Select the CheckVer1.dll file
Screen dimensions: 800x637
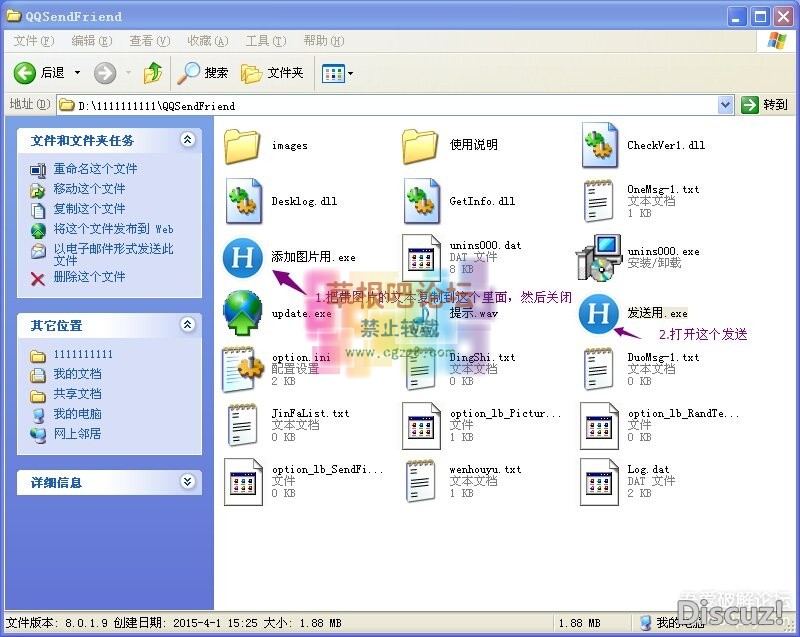click(x=598, y=145)
